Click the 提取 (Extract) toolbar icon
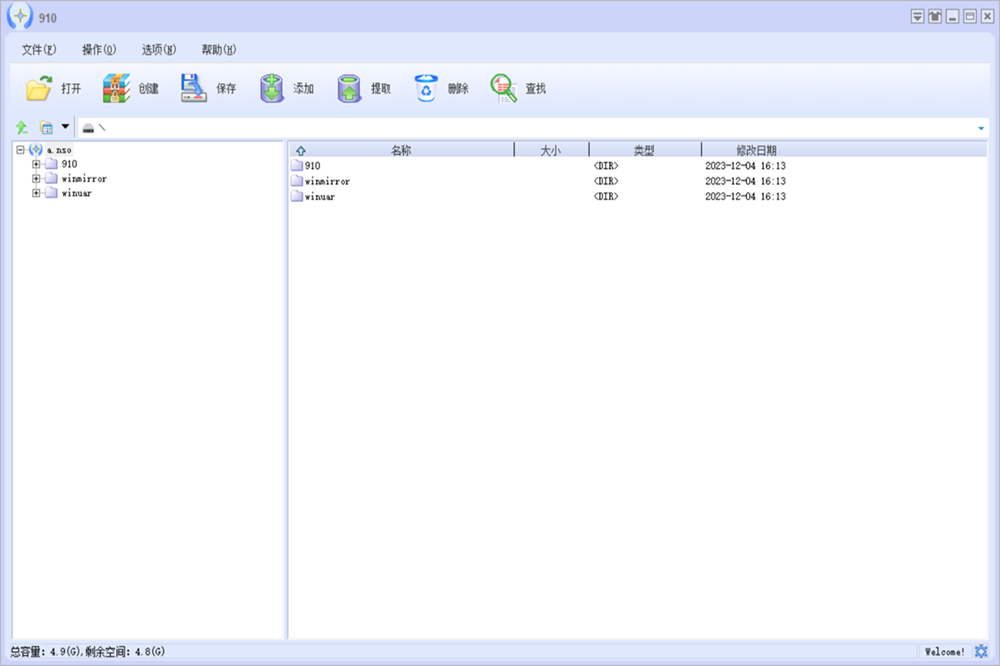 coord(349,89)
